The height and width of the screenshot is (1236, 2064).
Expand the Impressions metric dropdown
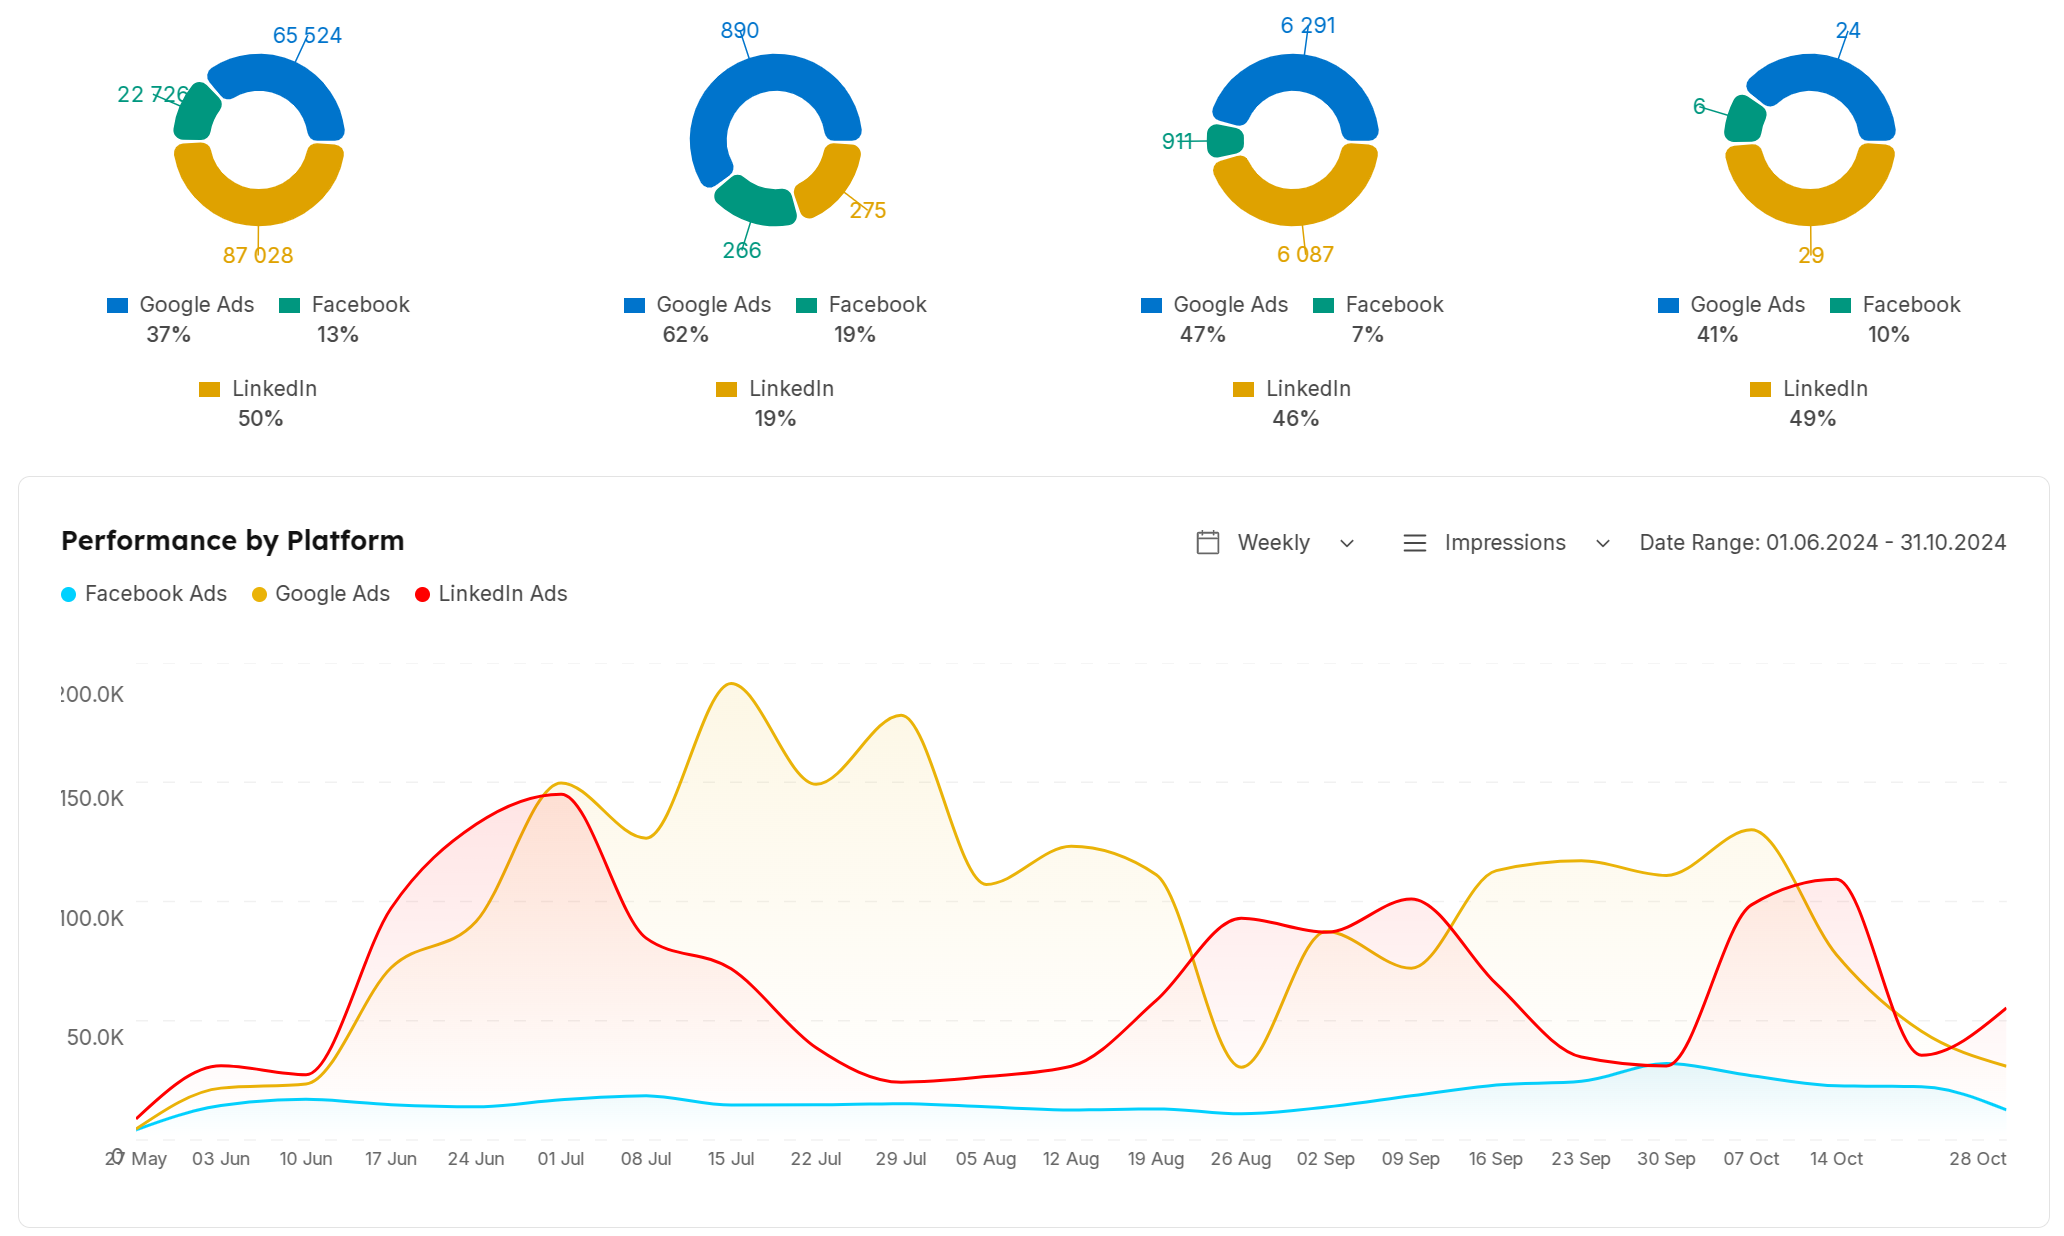click(1504, 542)
